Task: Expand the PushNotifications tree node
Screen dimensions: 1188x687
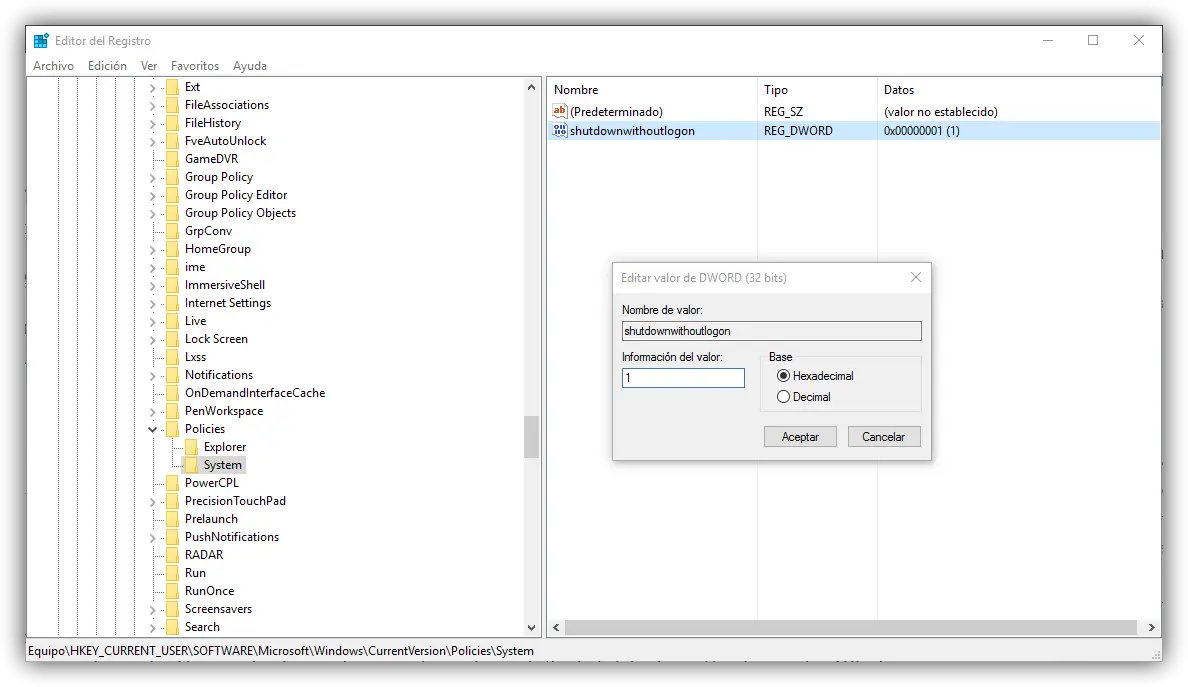Action: 152,538
